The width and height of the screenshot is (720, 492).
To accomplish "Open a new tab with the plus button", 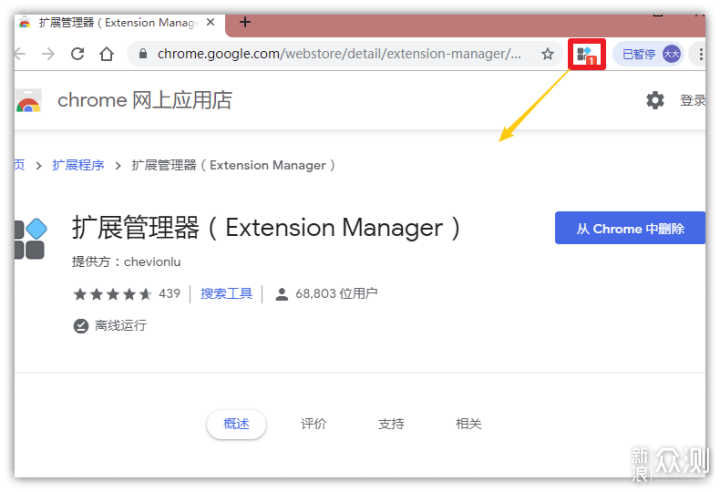I will pos(245,22).
